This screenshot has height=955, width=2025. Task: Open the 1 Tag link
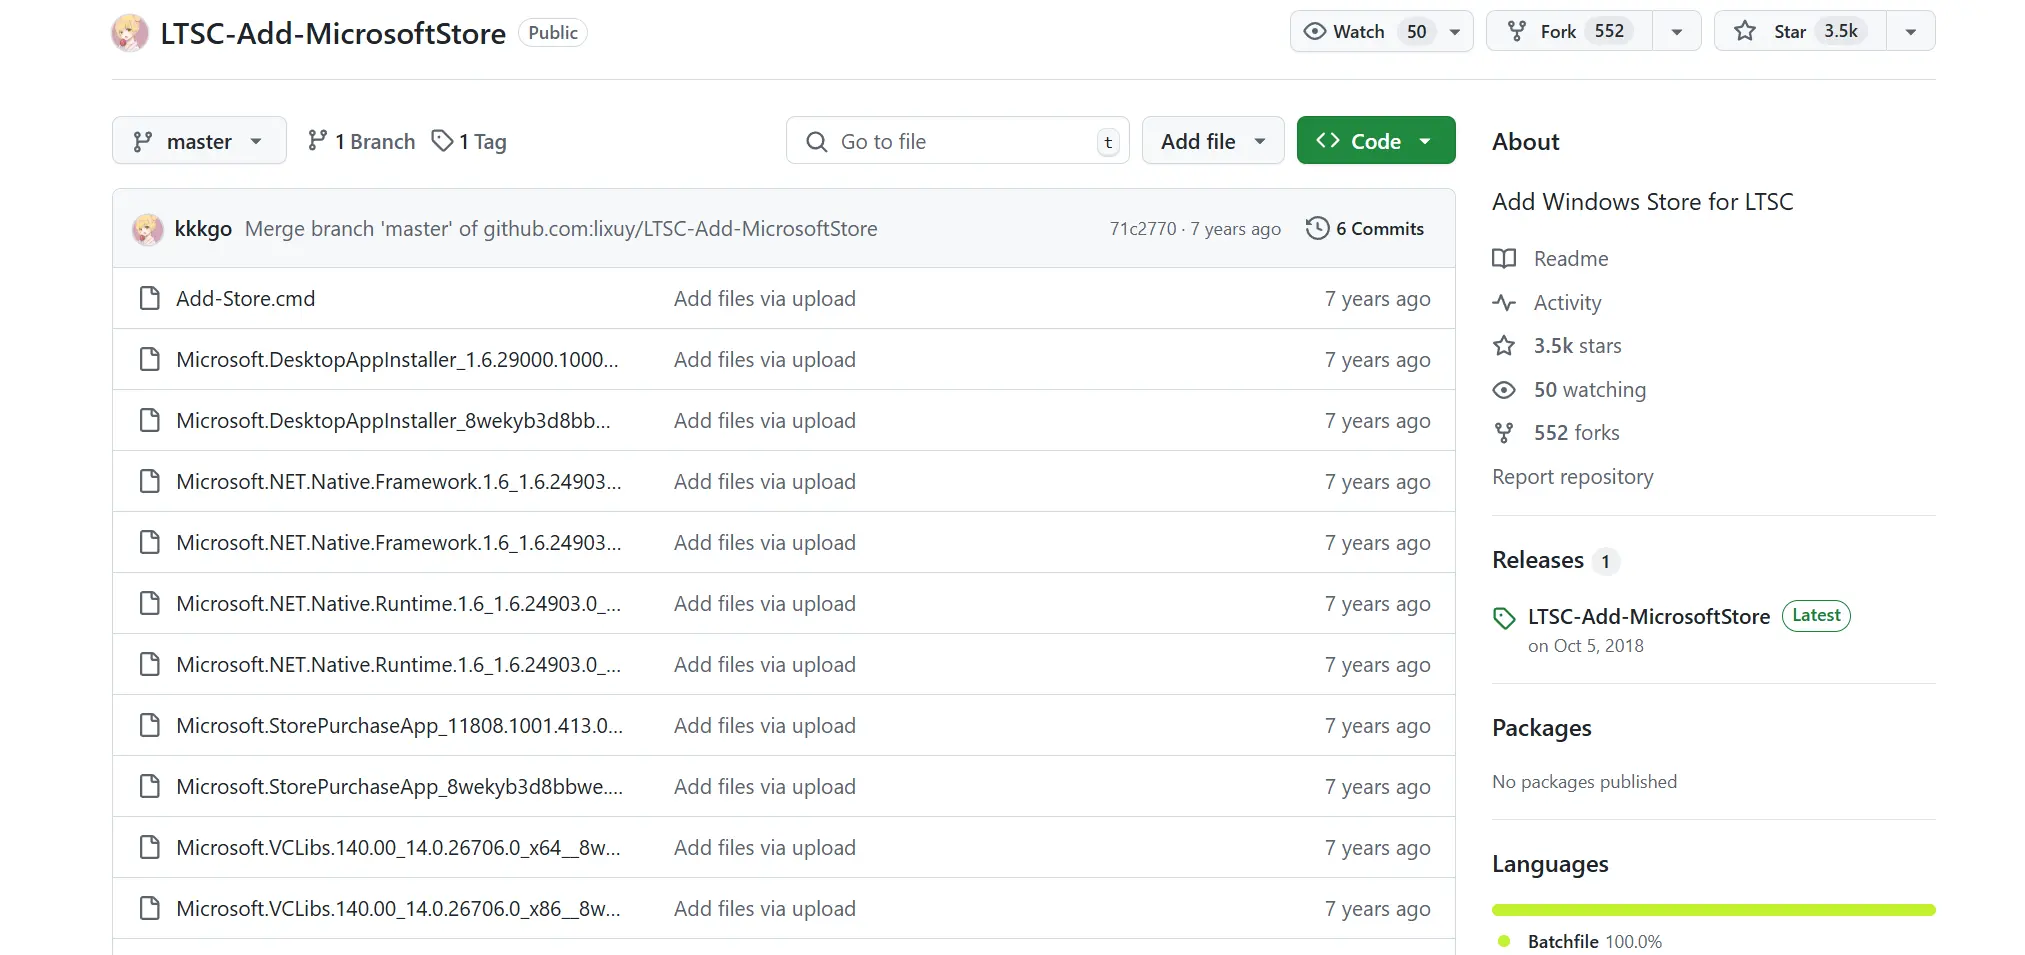(469, 141)
